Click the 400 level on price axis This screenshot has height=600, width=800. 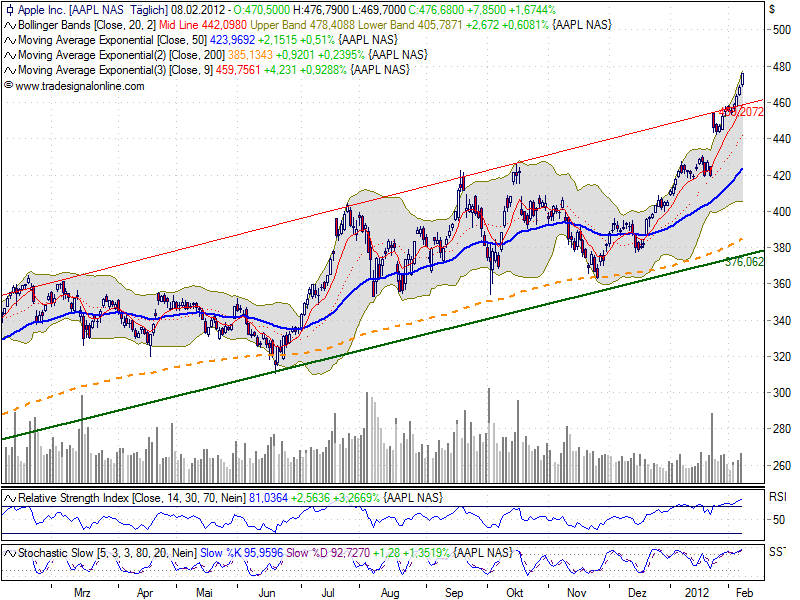coord(781,211)
